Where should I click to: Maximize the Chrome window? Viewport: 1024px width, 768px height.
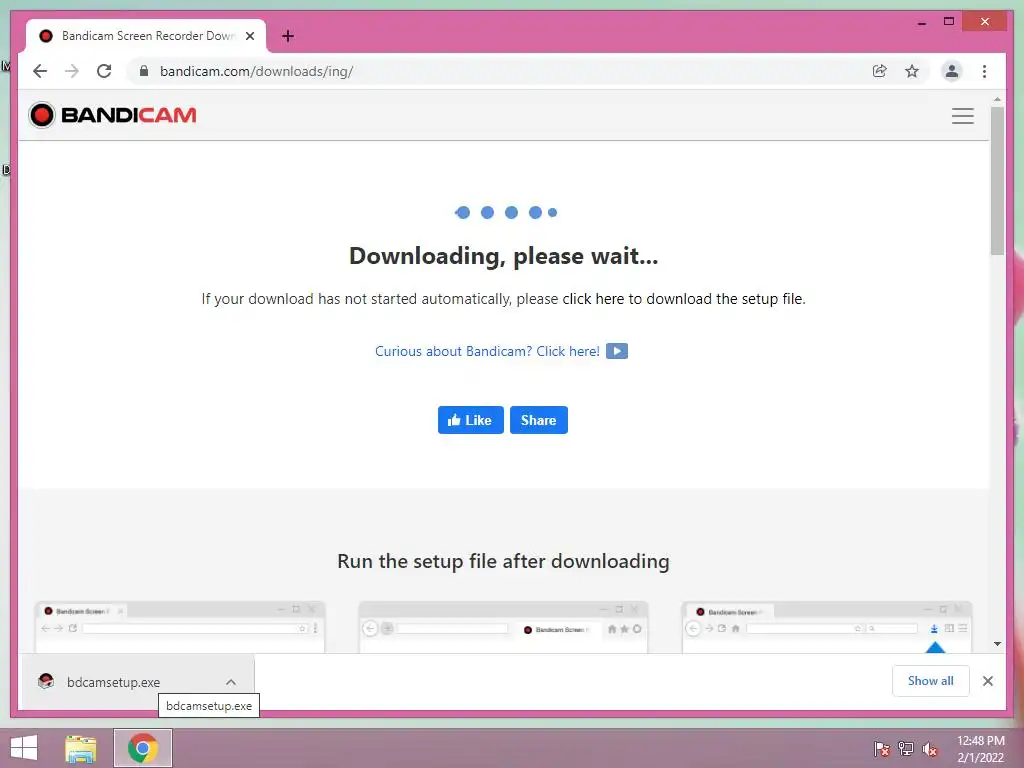point(949,22)
